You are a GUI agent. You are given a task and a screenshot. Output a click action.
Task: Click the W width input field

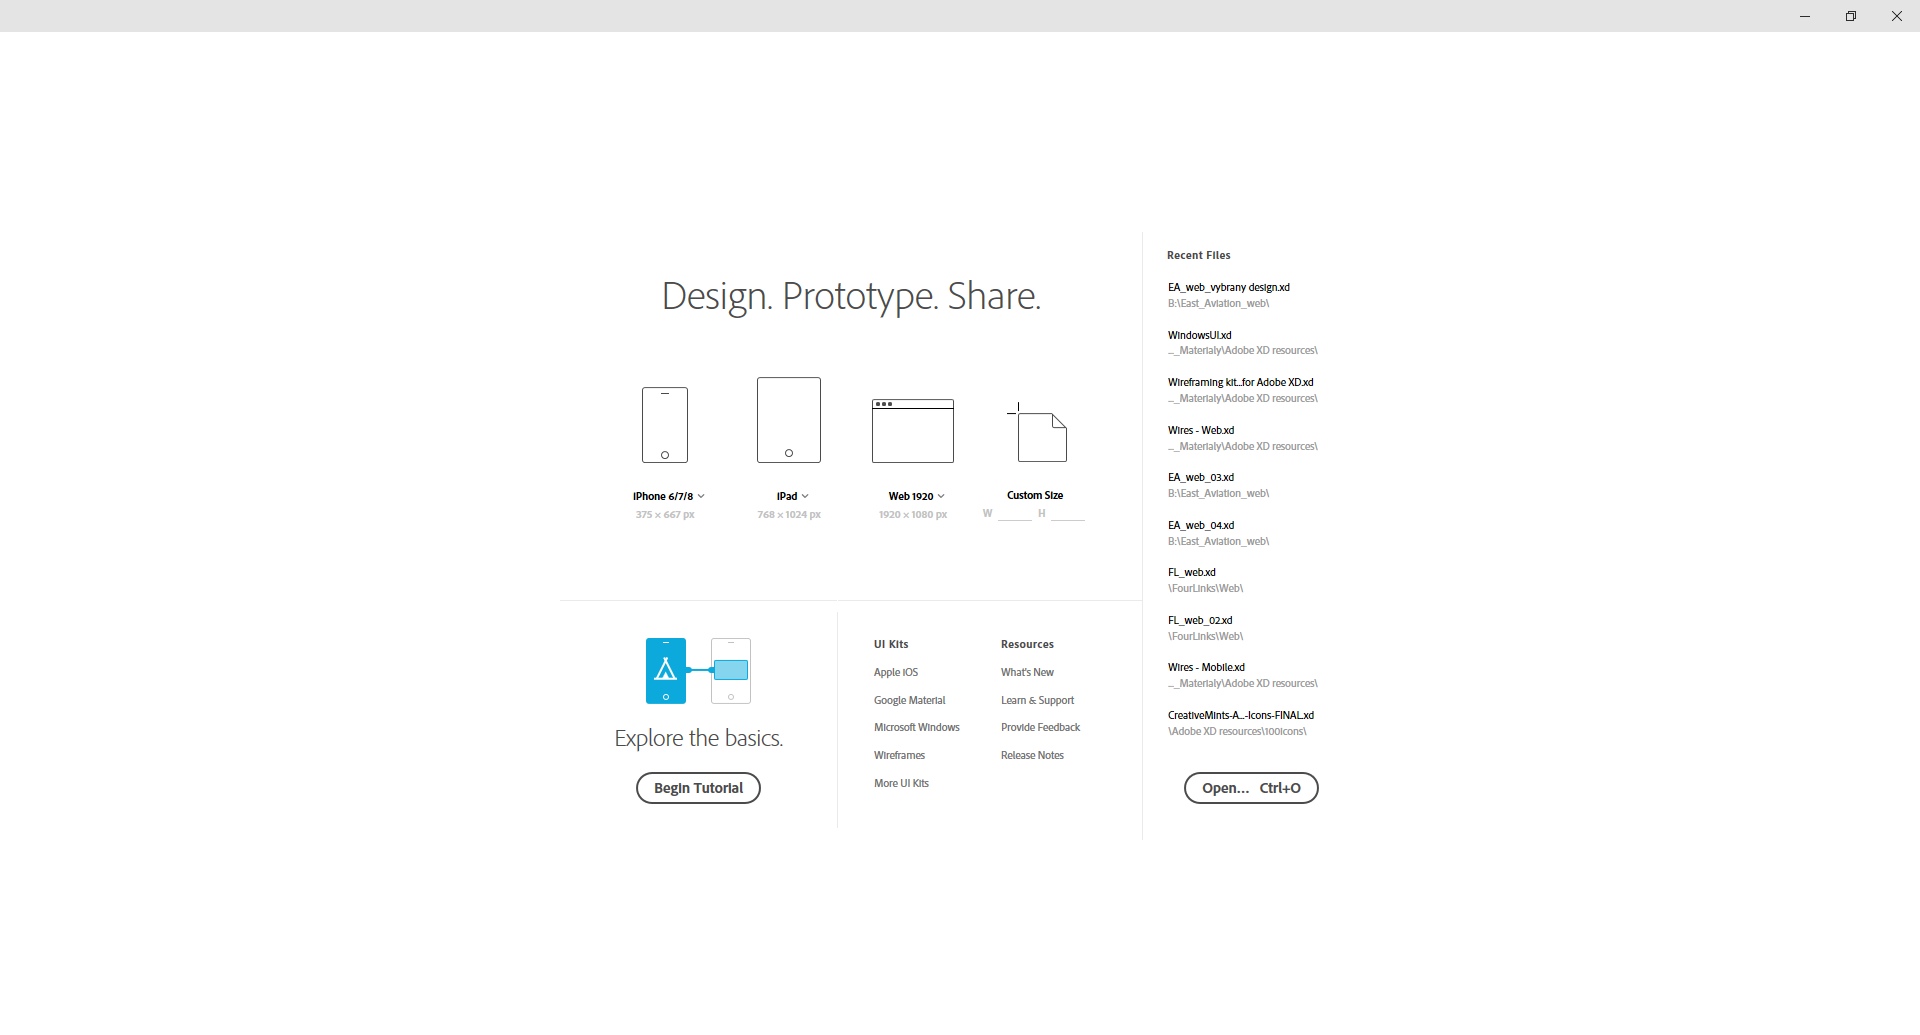pos(1012,513)
